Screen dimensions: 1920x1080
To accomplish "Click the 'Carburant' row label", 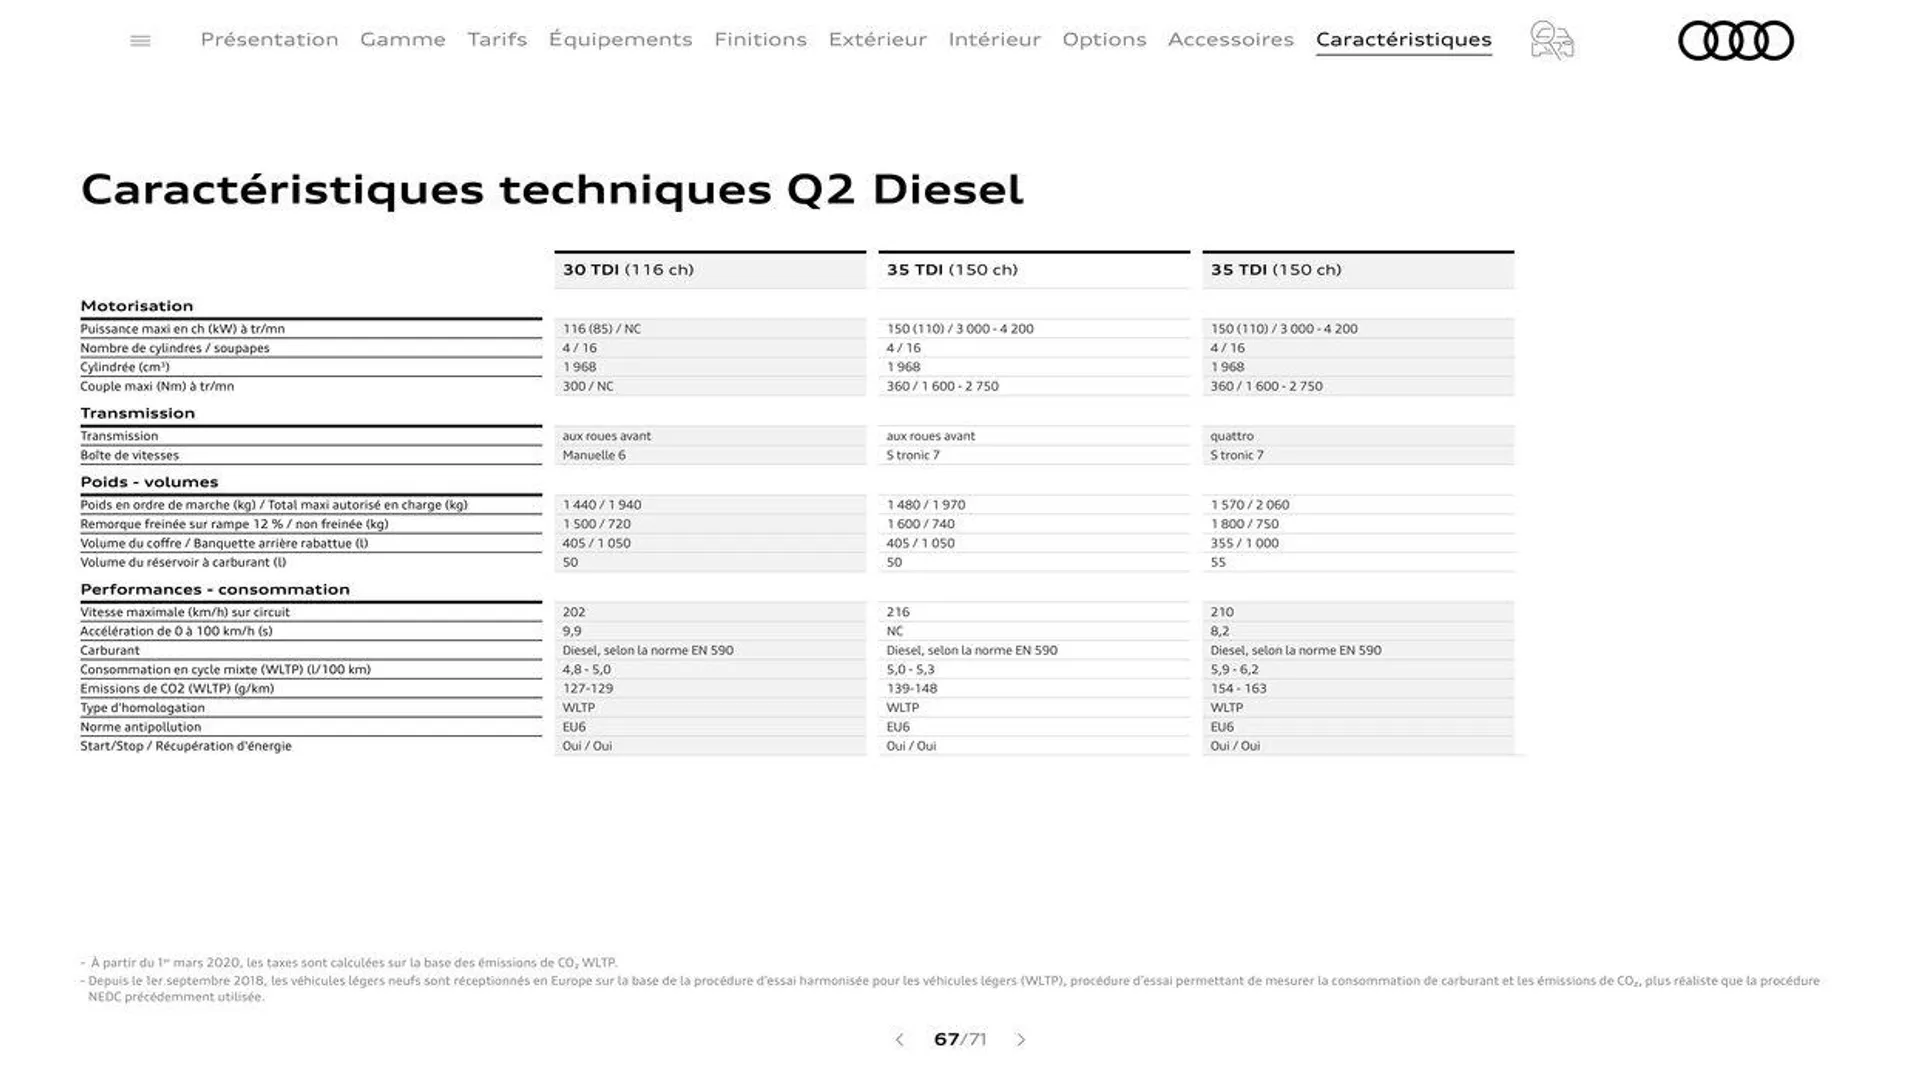I will point(110,650).
